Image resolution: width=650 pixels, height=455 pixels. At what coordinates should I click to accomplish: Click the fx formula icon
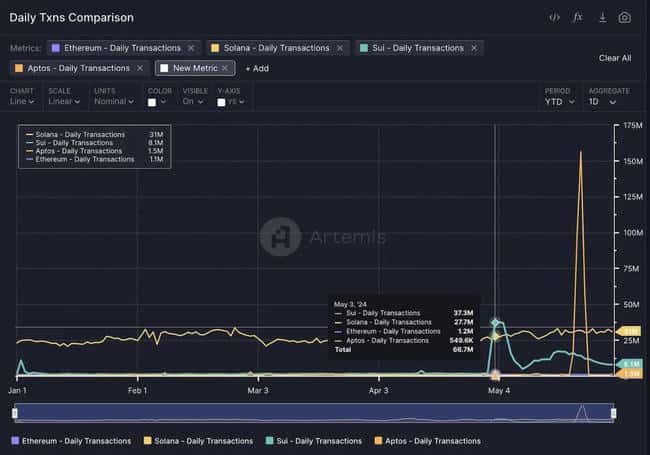(x=578, y=17)
